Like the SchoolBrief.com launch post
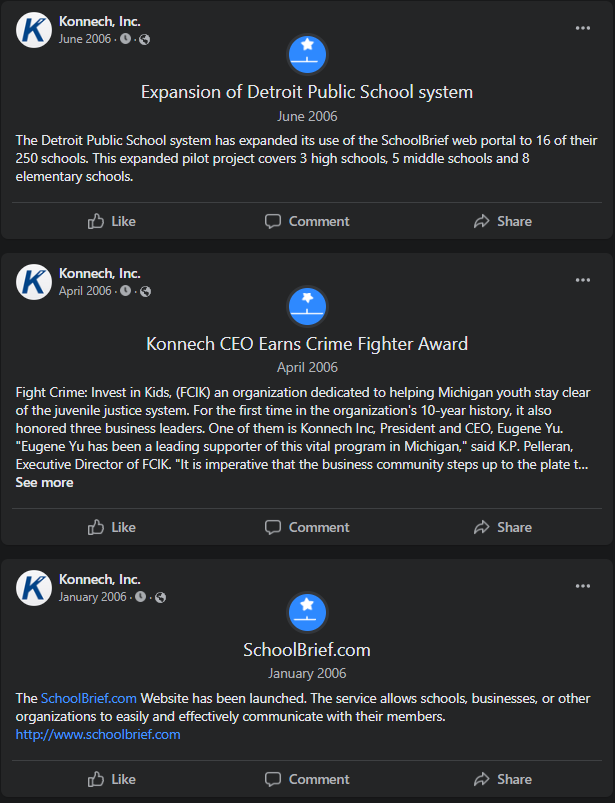 [111, 779]
